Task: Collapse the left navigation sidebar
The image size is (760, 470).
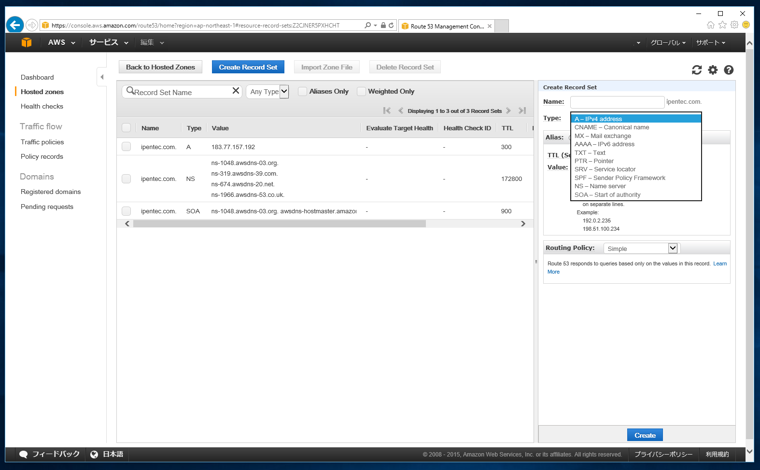Action: pos(102,77)
